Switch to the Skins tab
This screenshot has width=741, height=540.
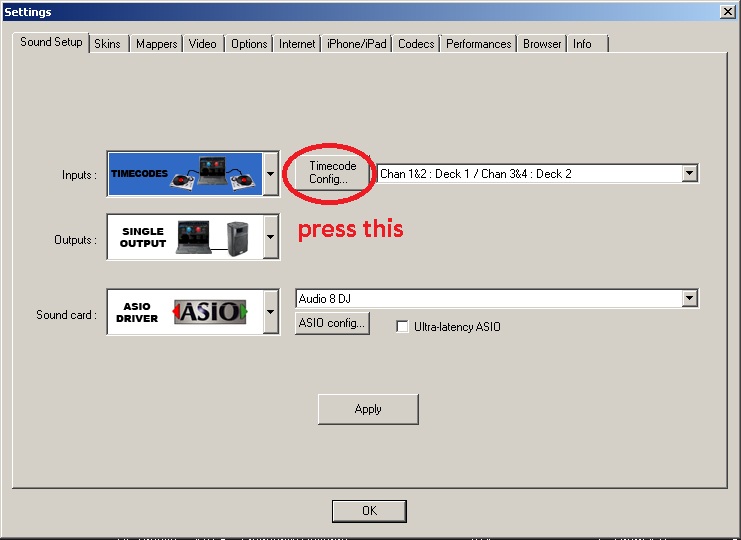coord(107,44)
